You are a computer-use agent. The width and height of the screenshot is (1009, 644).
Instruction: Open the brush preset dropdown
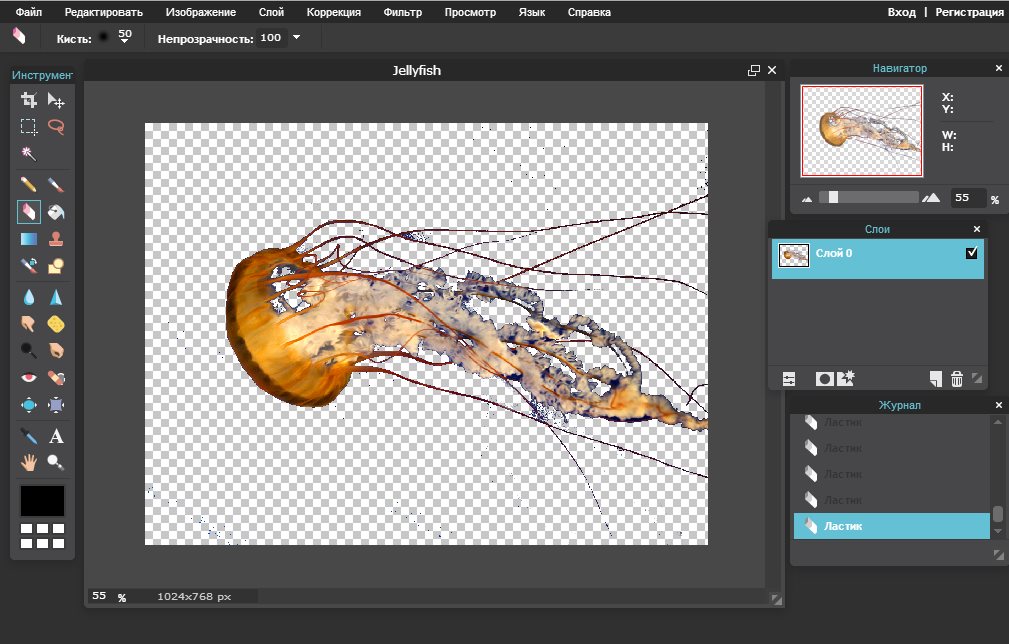pyautogui.click(x=125, y=37)
